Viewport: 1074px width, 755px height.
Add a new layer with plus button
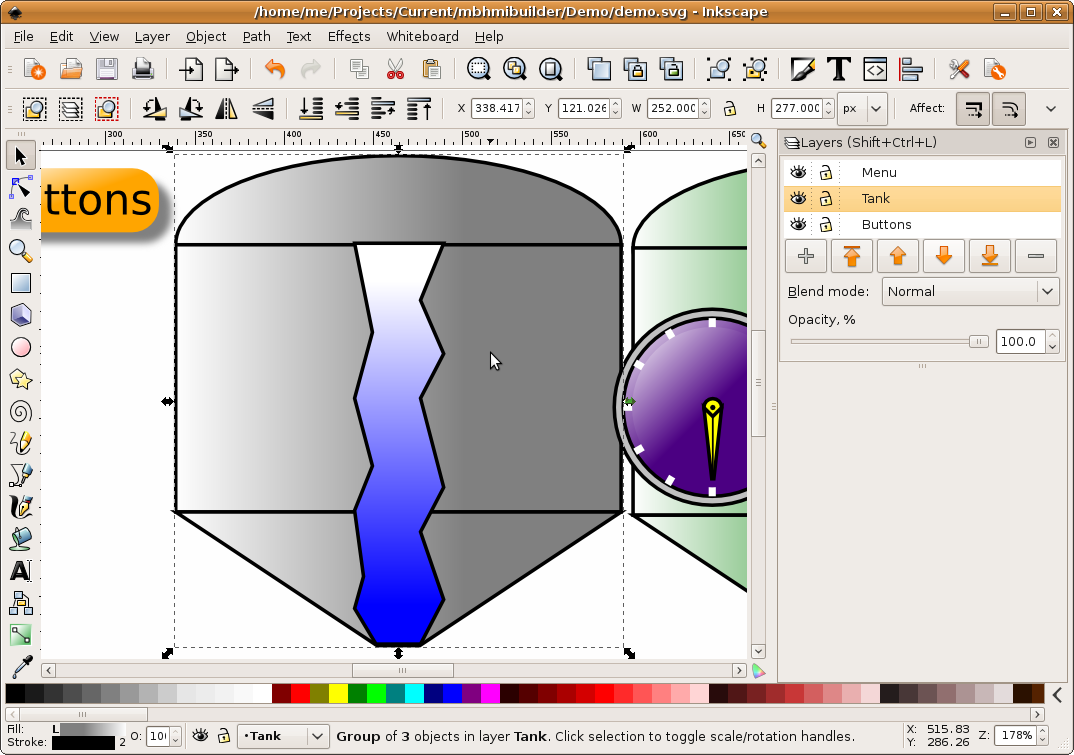(x=806, y=256)
